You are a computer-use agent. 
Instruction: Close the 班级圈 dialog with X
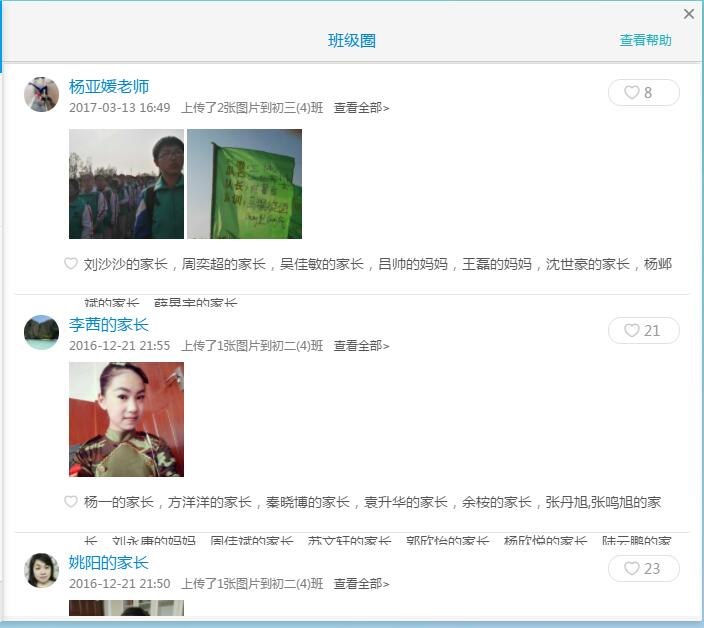click(689, 14)
